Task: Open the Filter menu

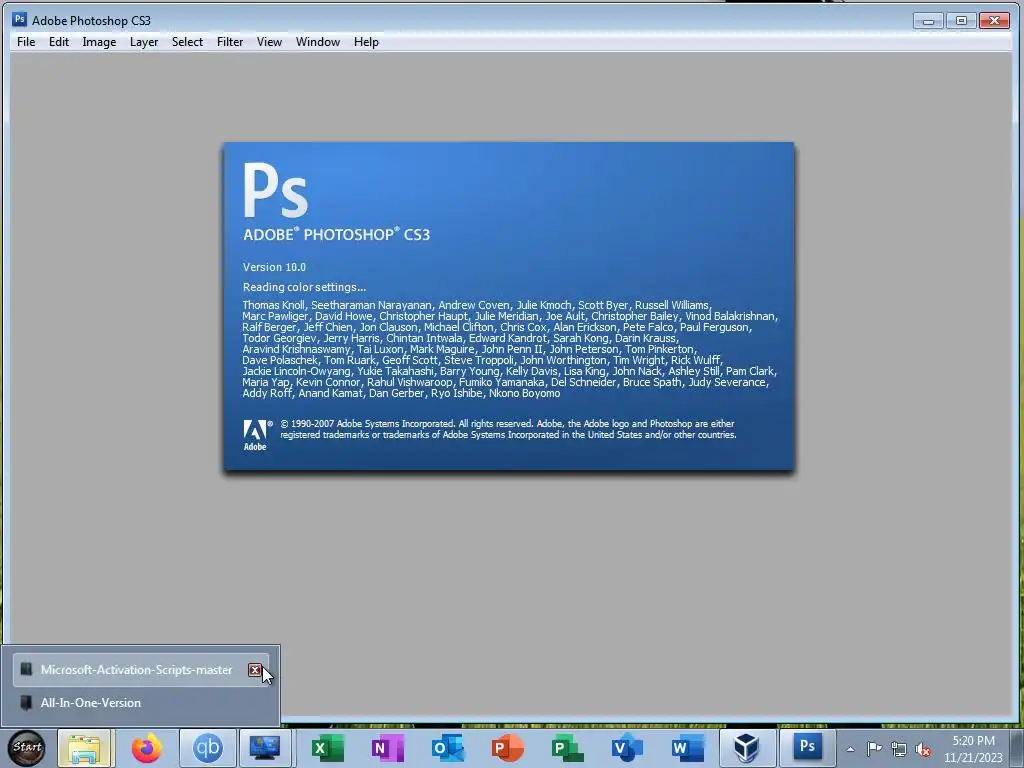Action: coord(230,42)
